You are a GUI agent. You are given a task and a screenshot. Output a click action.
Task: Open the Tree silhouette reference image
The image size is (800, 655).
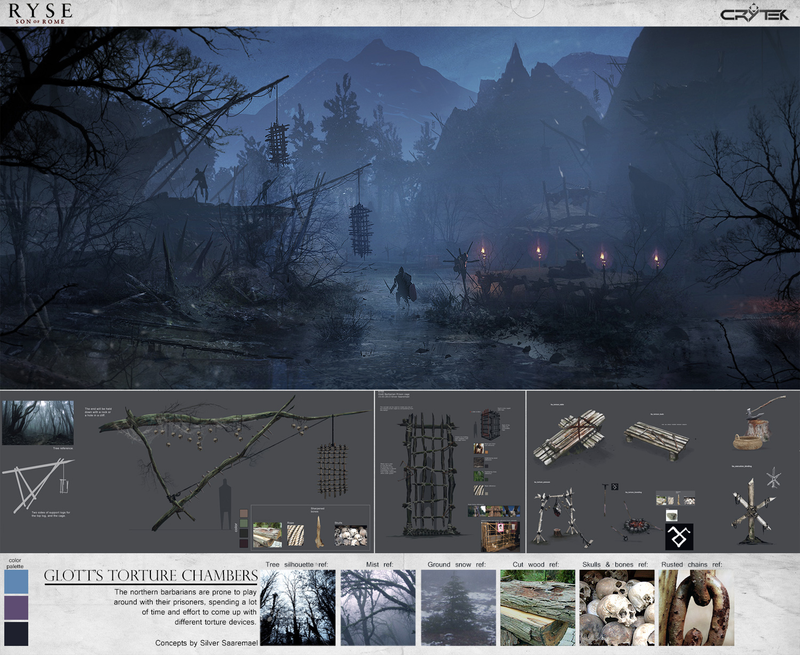[298, 608]
